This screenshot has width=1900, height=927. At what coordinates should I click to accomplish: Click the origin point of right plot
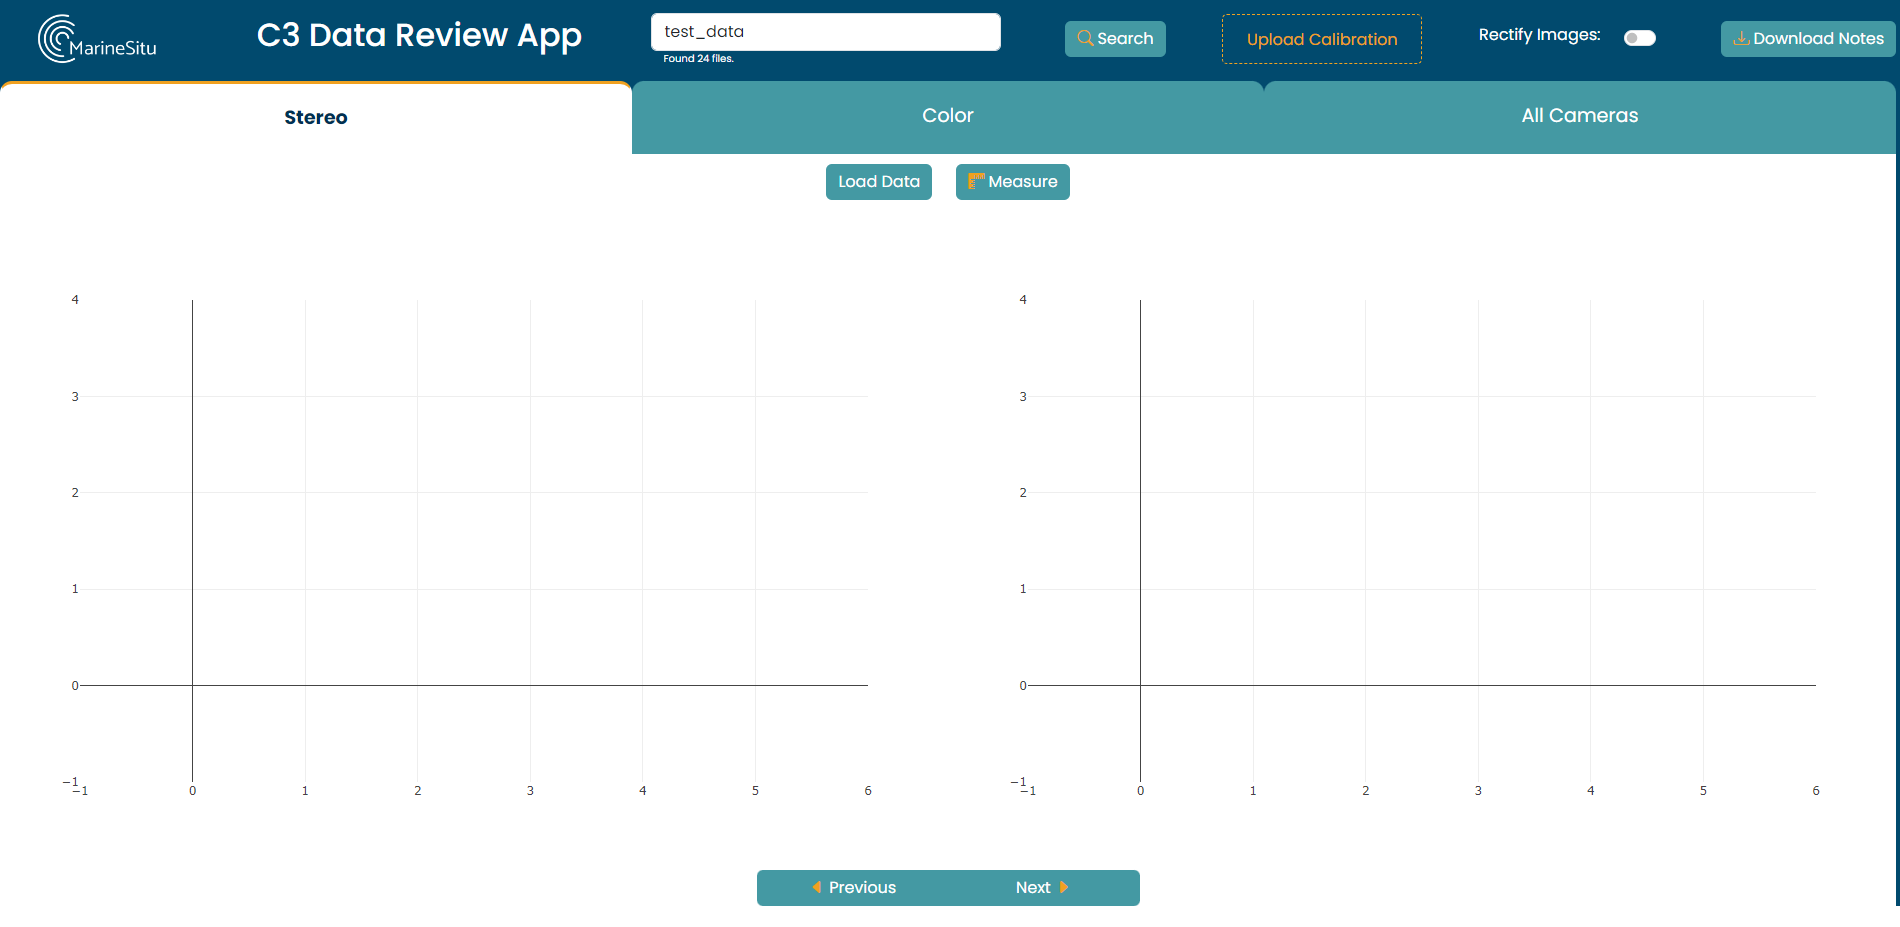pyautogui.click(x=1140, y=686)
